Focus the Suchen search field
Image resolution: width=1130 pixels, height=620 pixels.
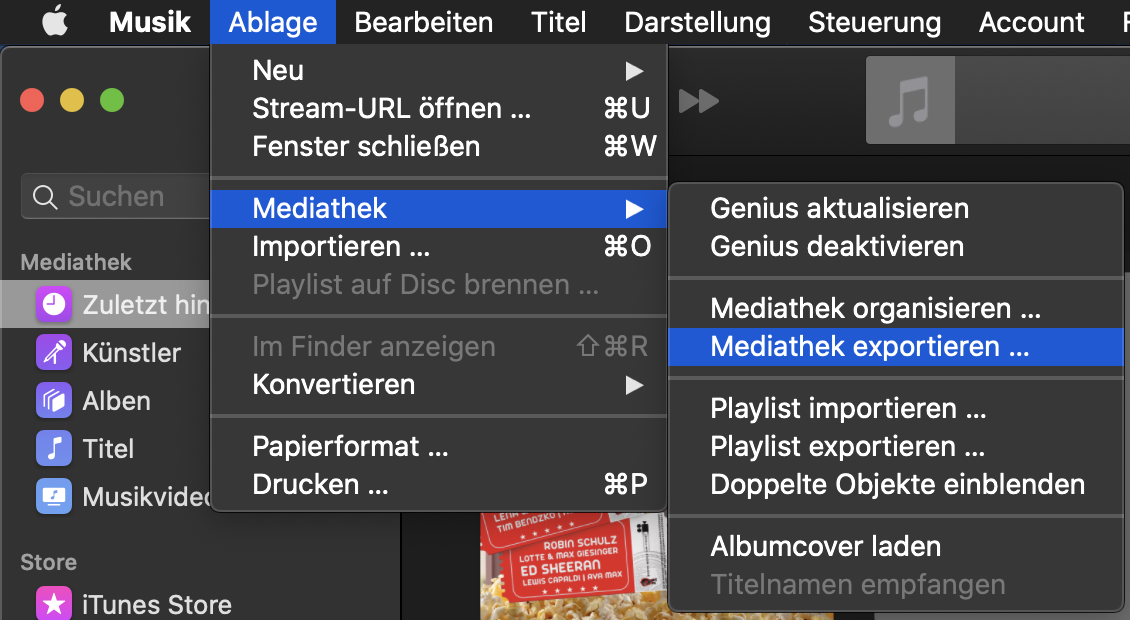pos(117,196)
